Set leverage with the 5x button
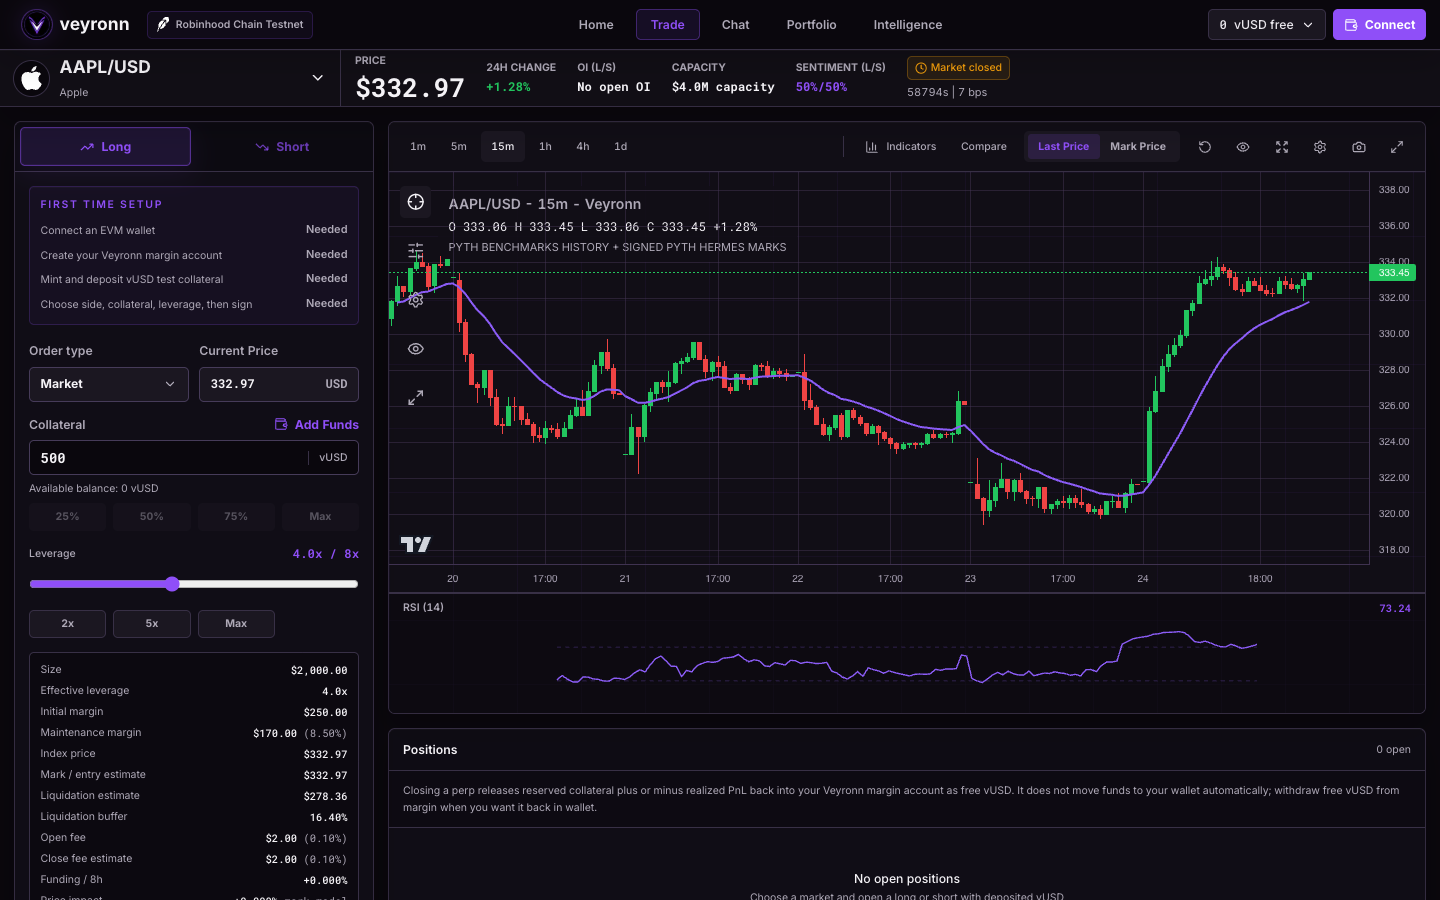 tap(152, 624)
